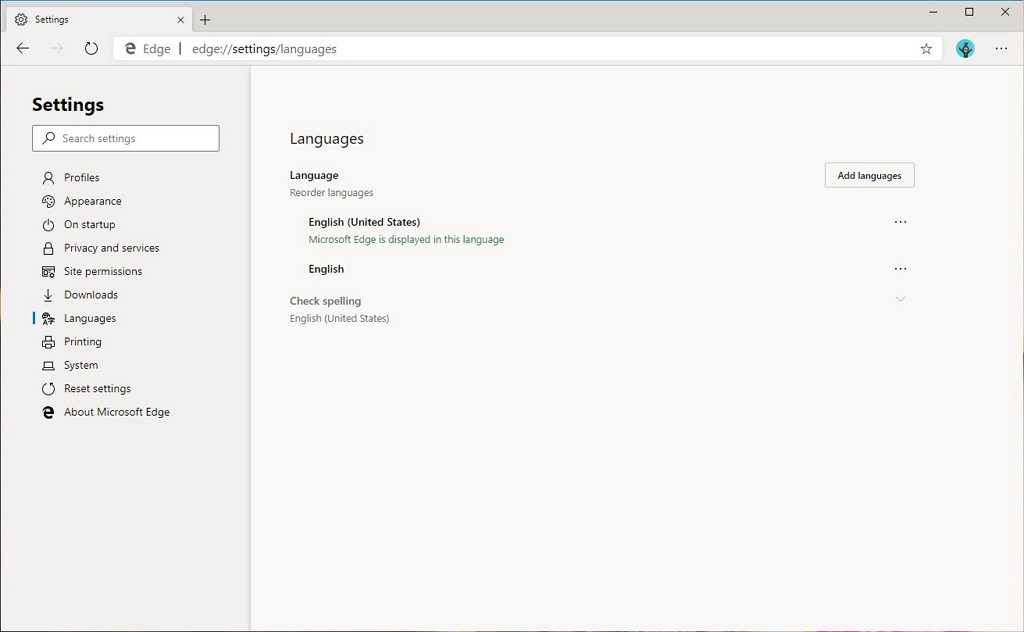Click the Add languages button
This screenshot has width=1024, height=632.
tap(869, 175)
